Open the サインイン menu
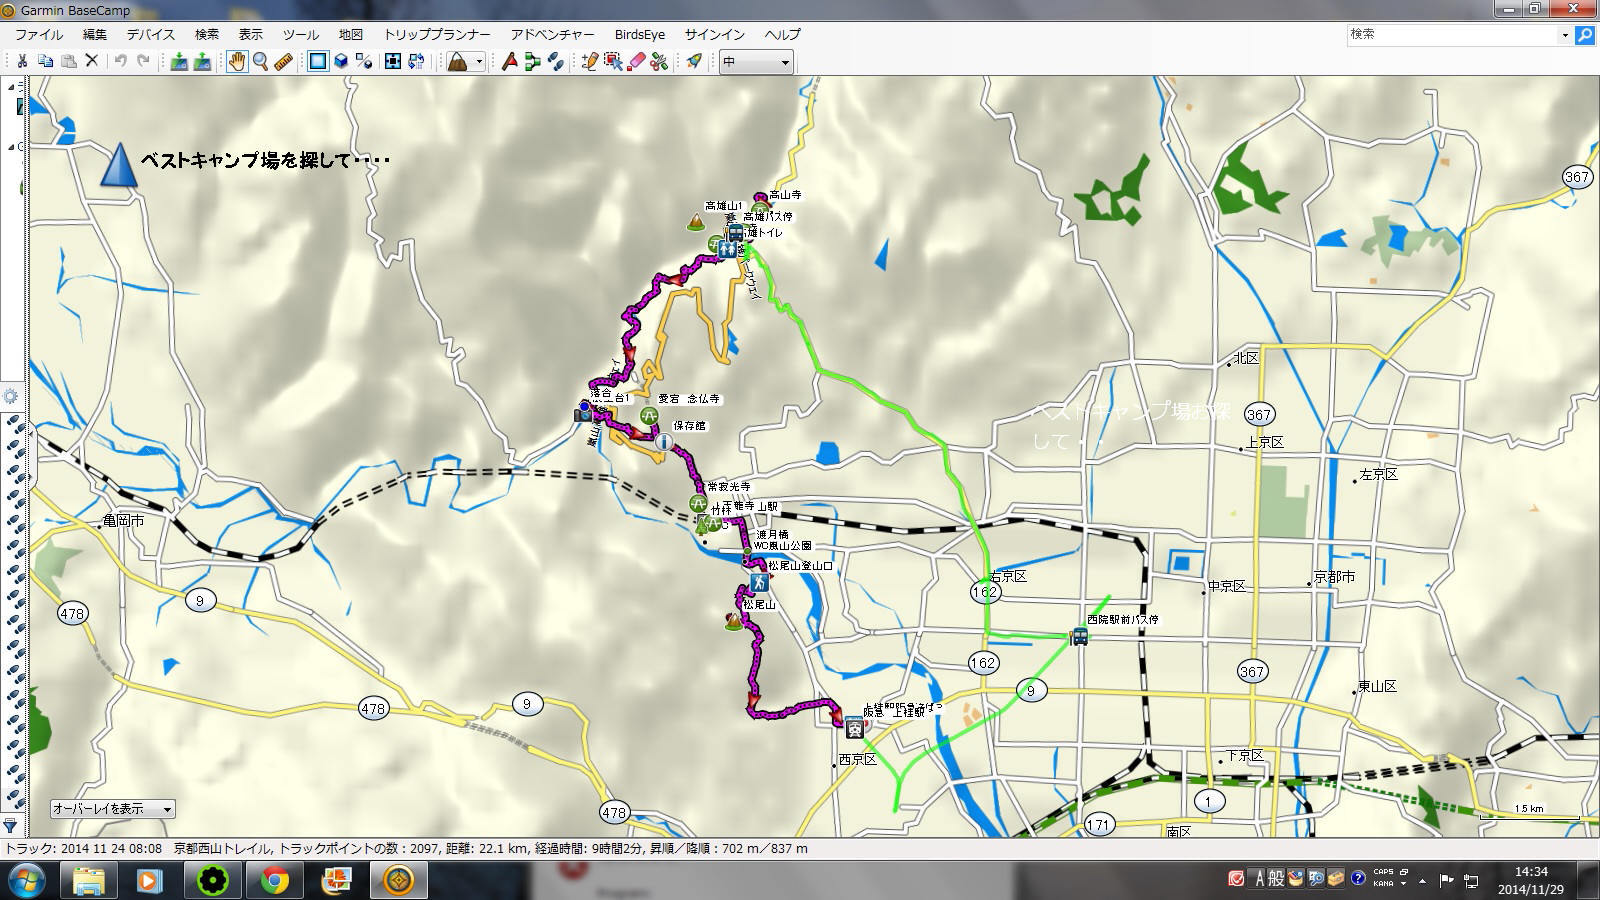The height and width of the screenshot is (900, 1600). point(714,34)
